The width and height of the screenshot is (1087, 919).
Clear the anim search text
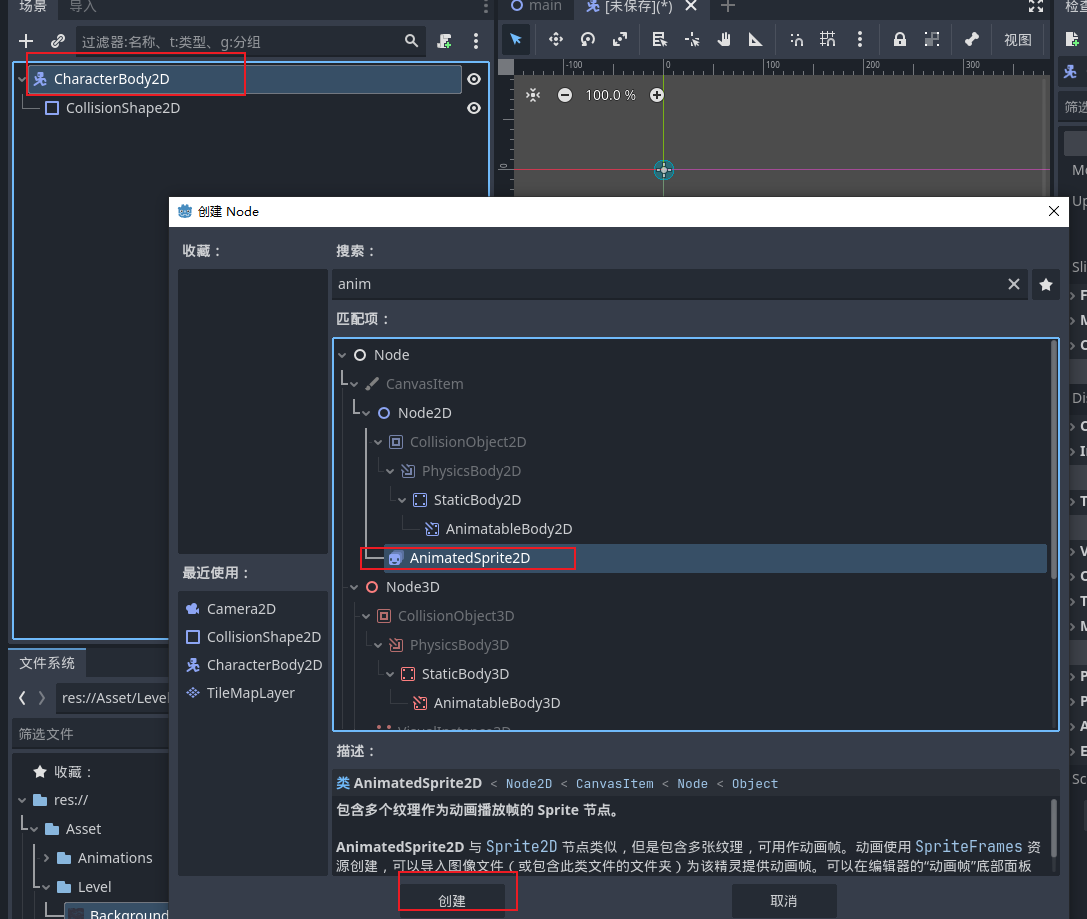coord(1014,284)
